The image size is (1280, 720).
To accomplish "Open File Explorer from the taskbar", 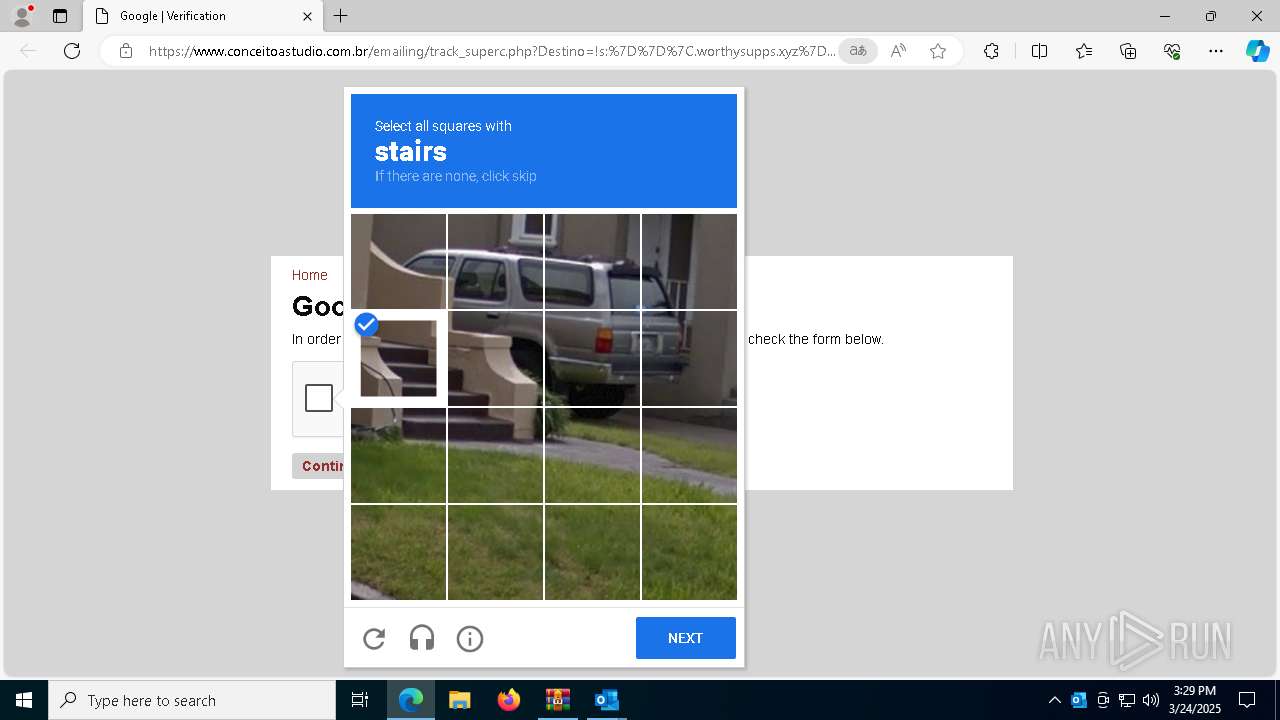I will 460,700.
